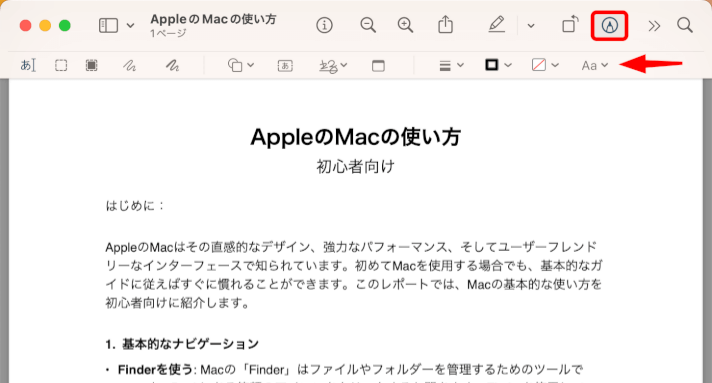Open the Aa Text Style menu
The height and width of the screenshot is (383, 712).
click(x=594, y=65)
